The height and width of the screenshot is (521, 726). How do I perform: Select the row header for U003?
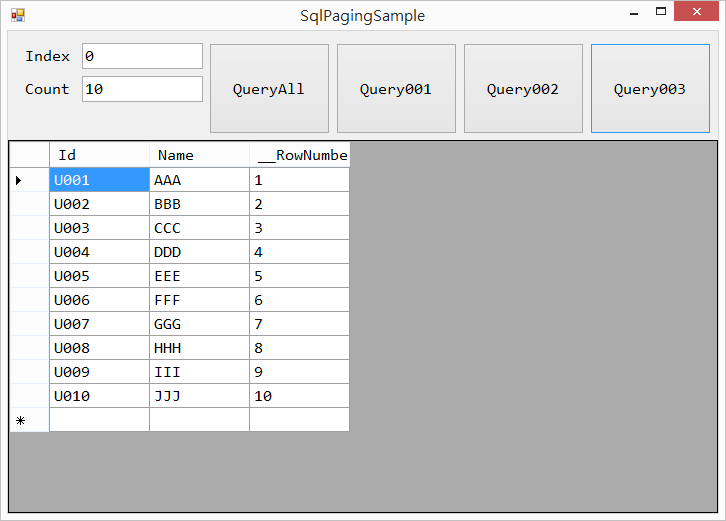tap(29, 228)
